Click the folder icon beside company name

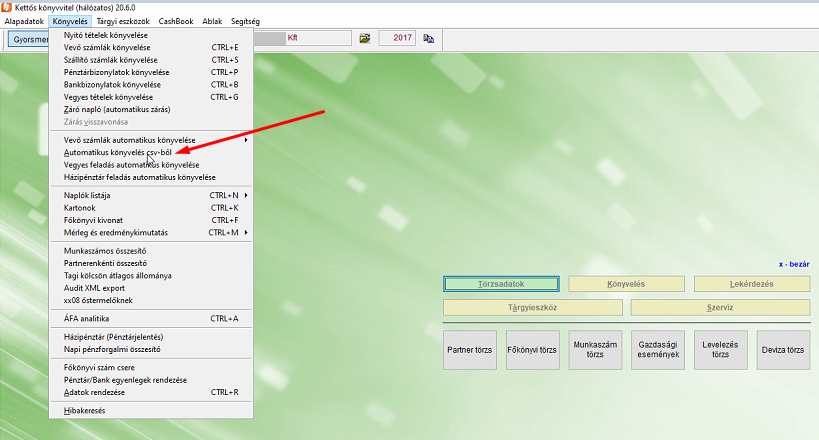[365, 38]
